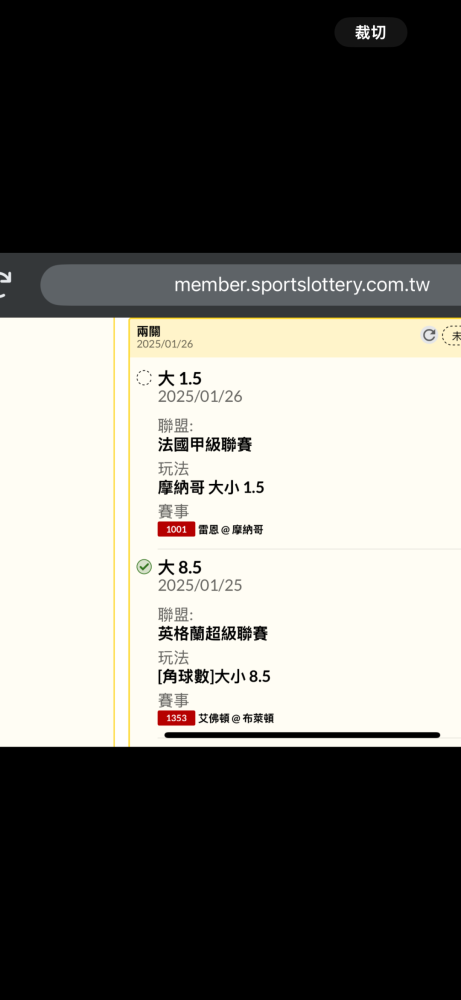Click the black horizontal bar at the bottom
The width and height of the screenshot is (461, 1000).
302,735
